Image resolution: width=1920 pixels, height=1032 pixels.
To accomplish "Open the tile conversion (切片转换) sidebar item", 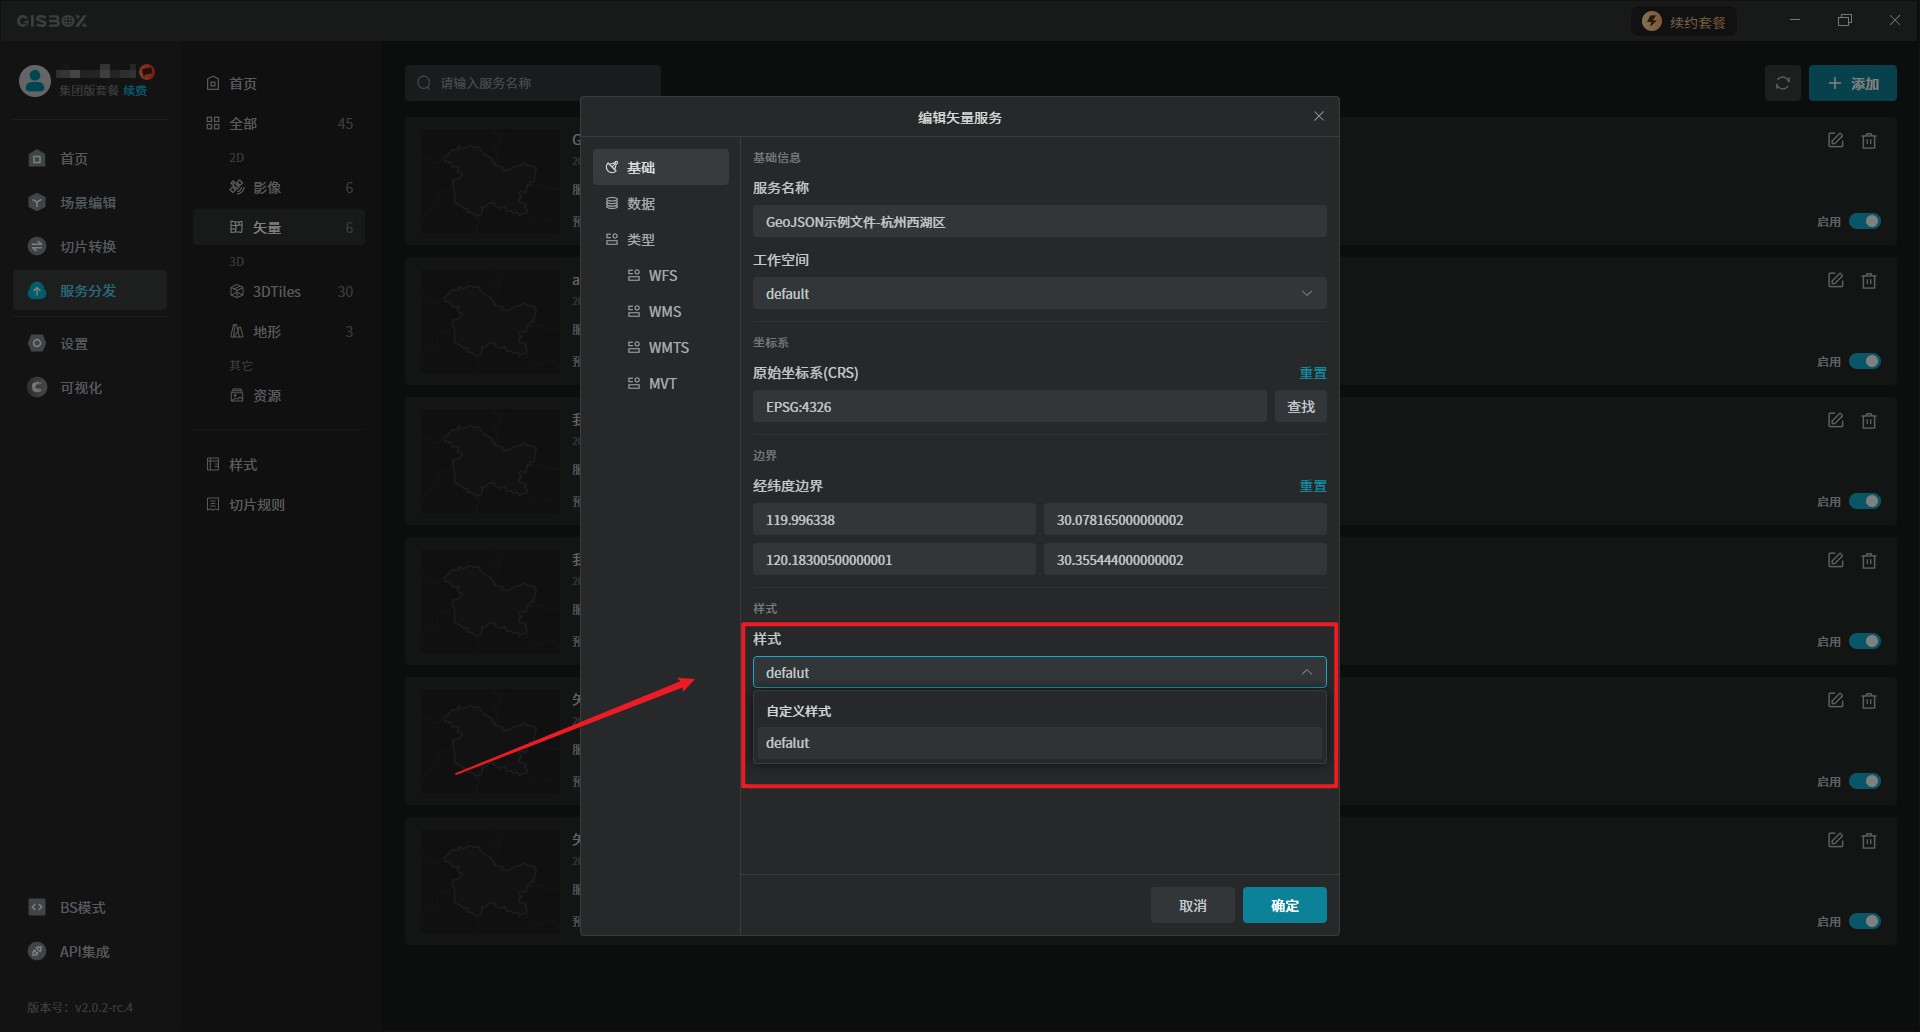I will click(x=88, y=247).
